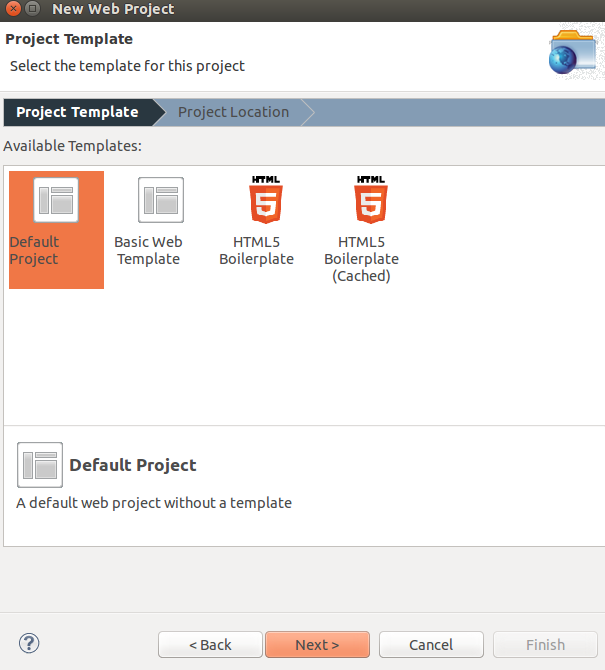Click the 'HTML5 Boilerplate (Cached)' label text

click(x=361, y=259)
